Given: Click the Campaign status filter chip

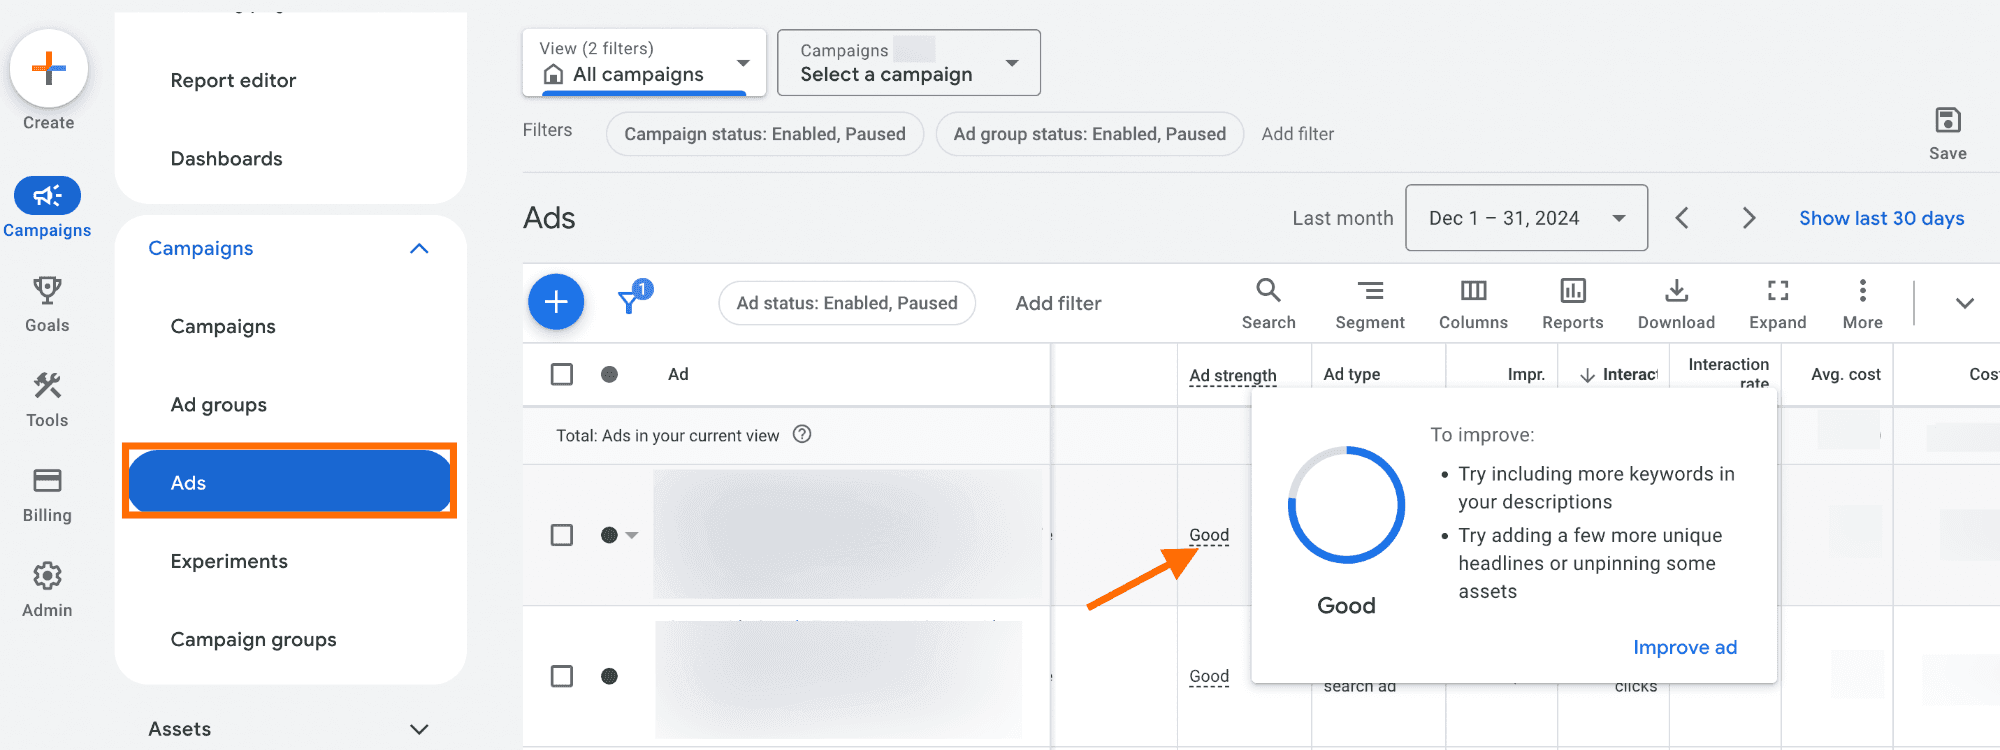Looking at the screenshot, I should tap(765, 134).
